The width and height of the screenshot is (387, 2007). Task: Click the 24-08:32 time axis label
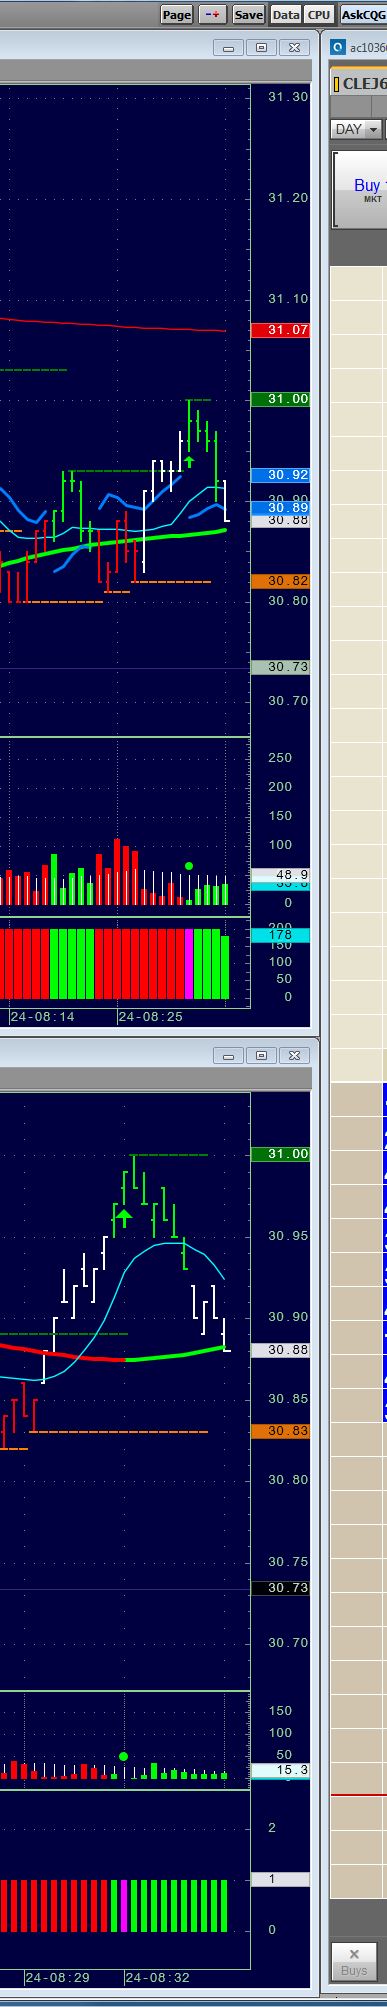pyautogui.click(x=157, y=1978)
